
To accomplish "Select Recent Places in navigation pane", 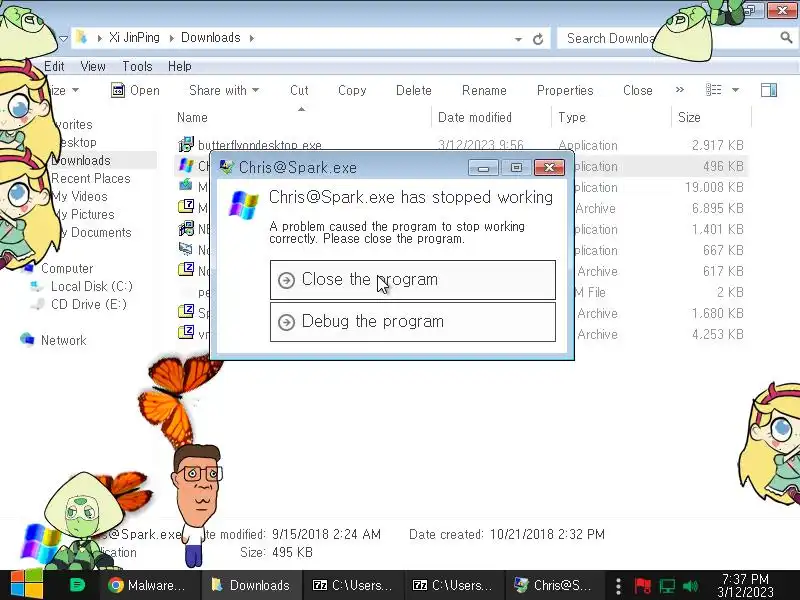I will tap(91, 179).
